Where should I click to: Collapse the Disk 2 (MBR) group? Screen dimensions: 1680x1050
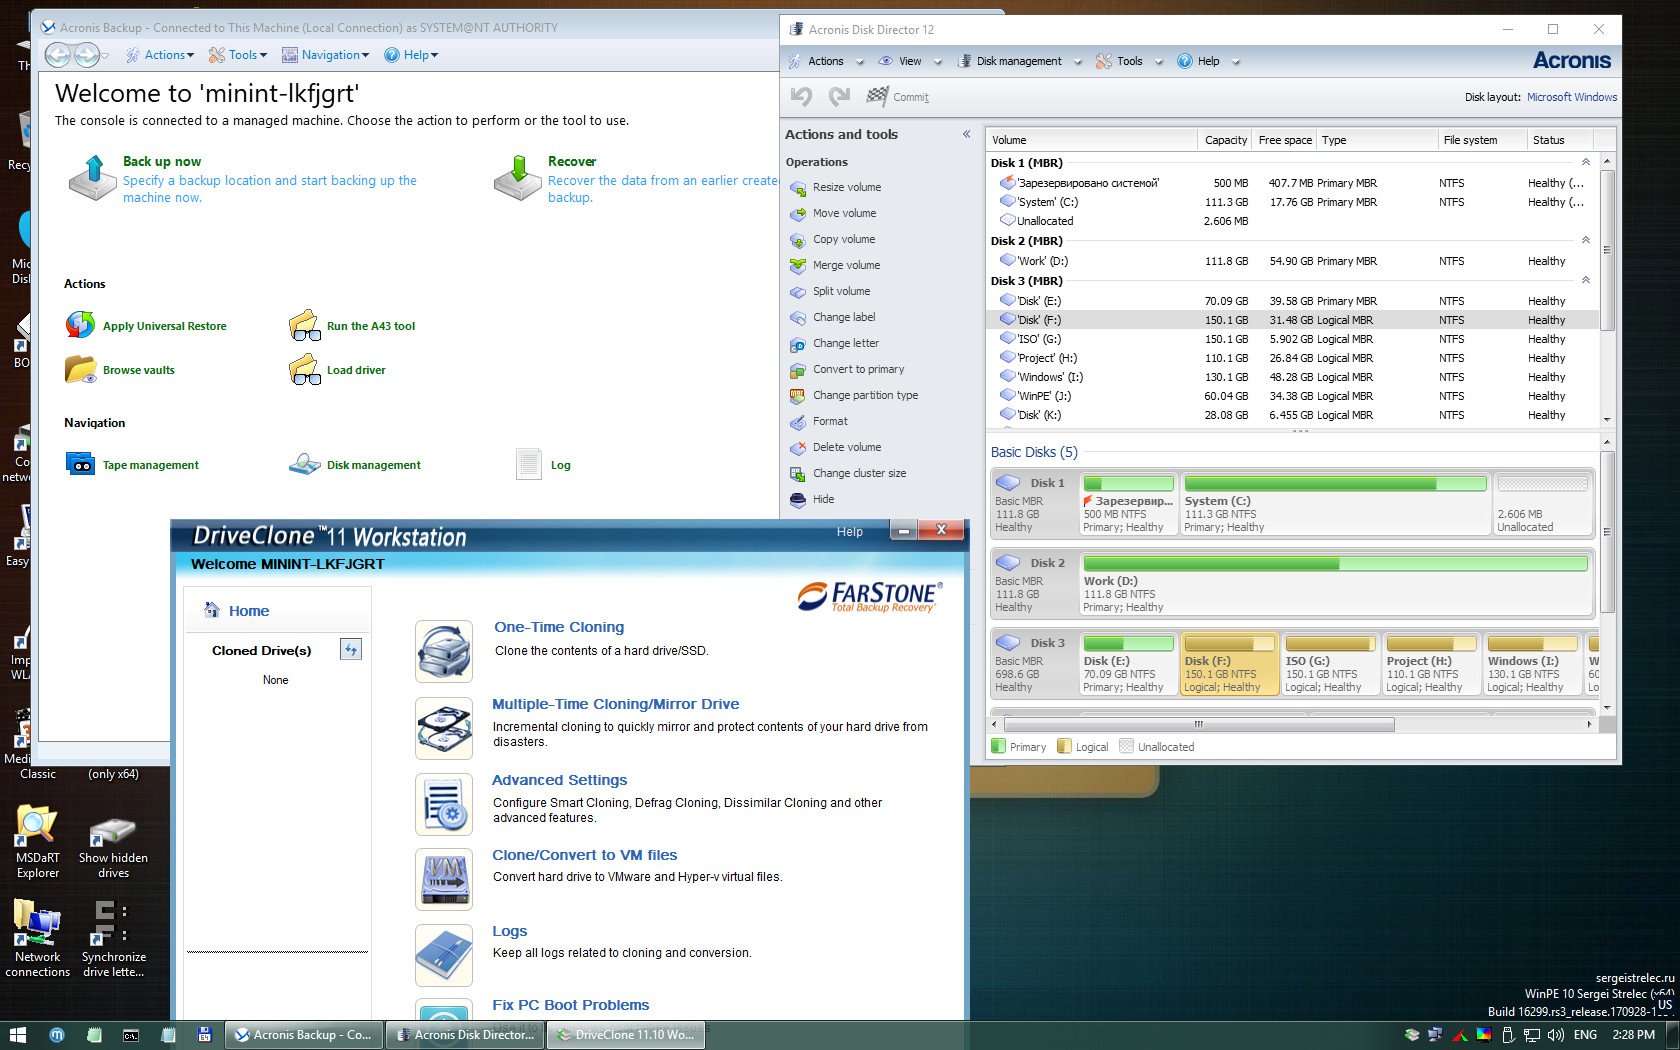1586,240
